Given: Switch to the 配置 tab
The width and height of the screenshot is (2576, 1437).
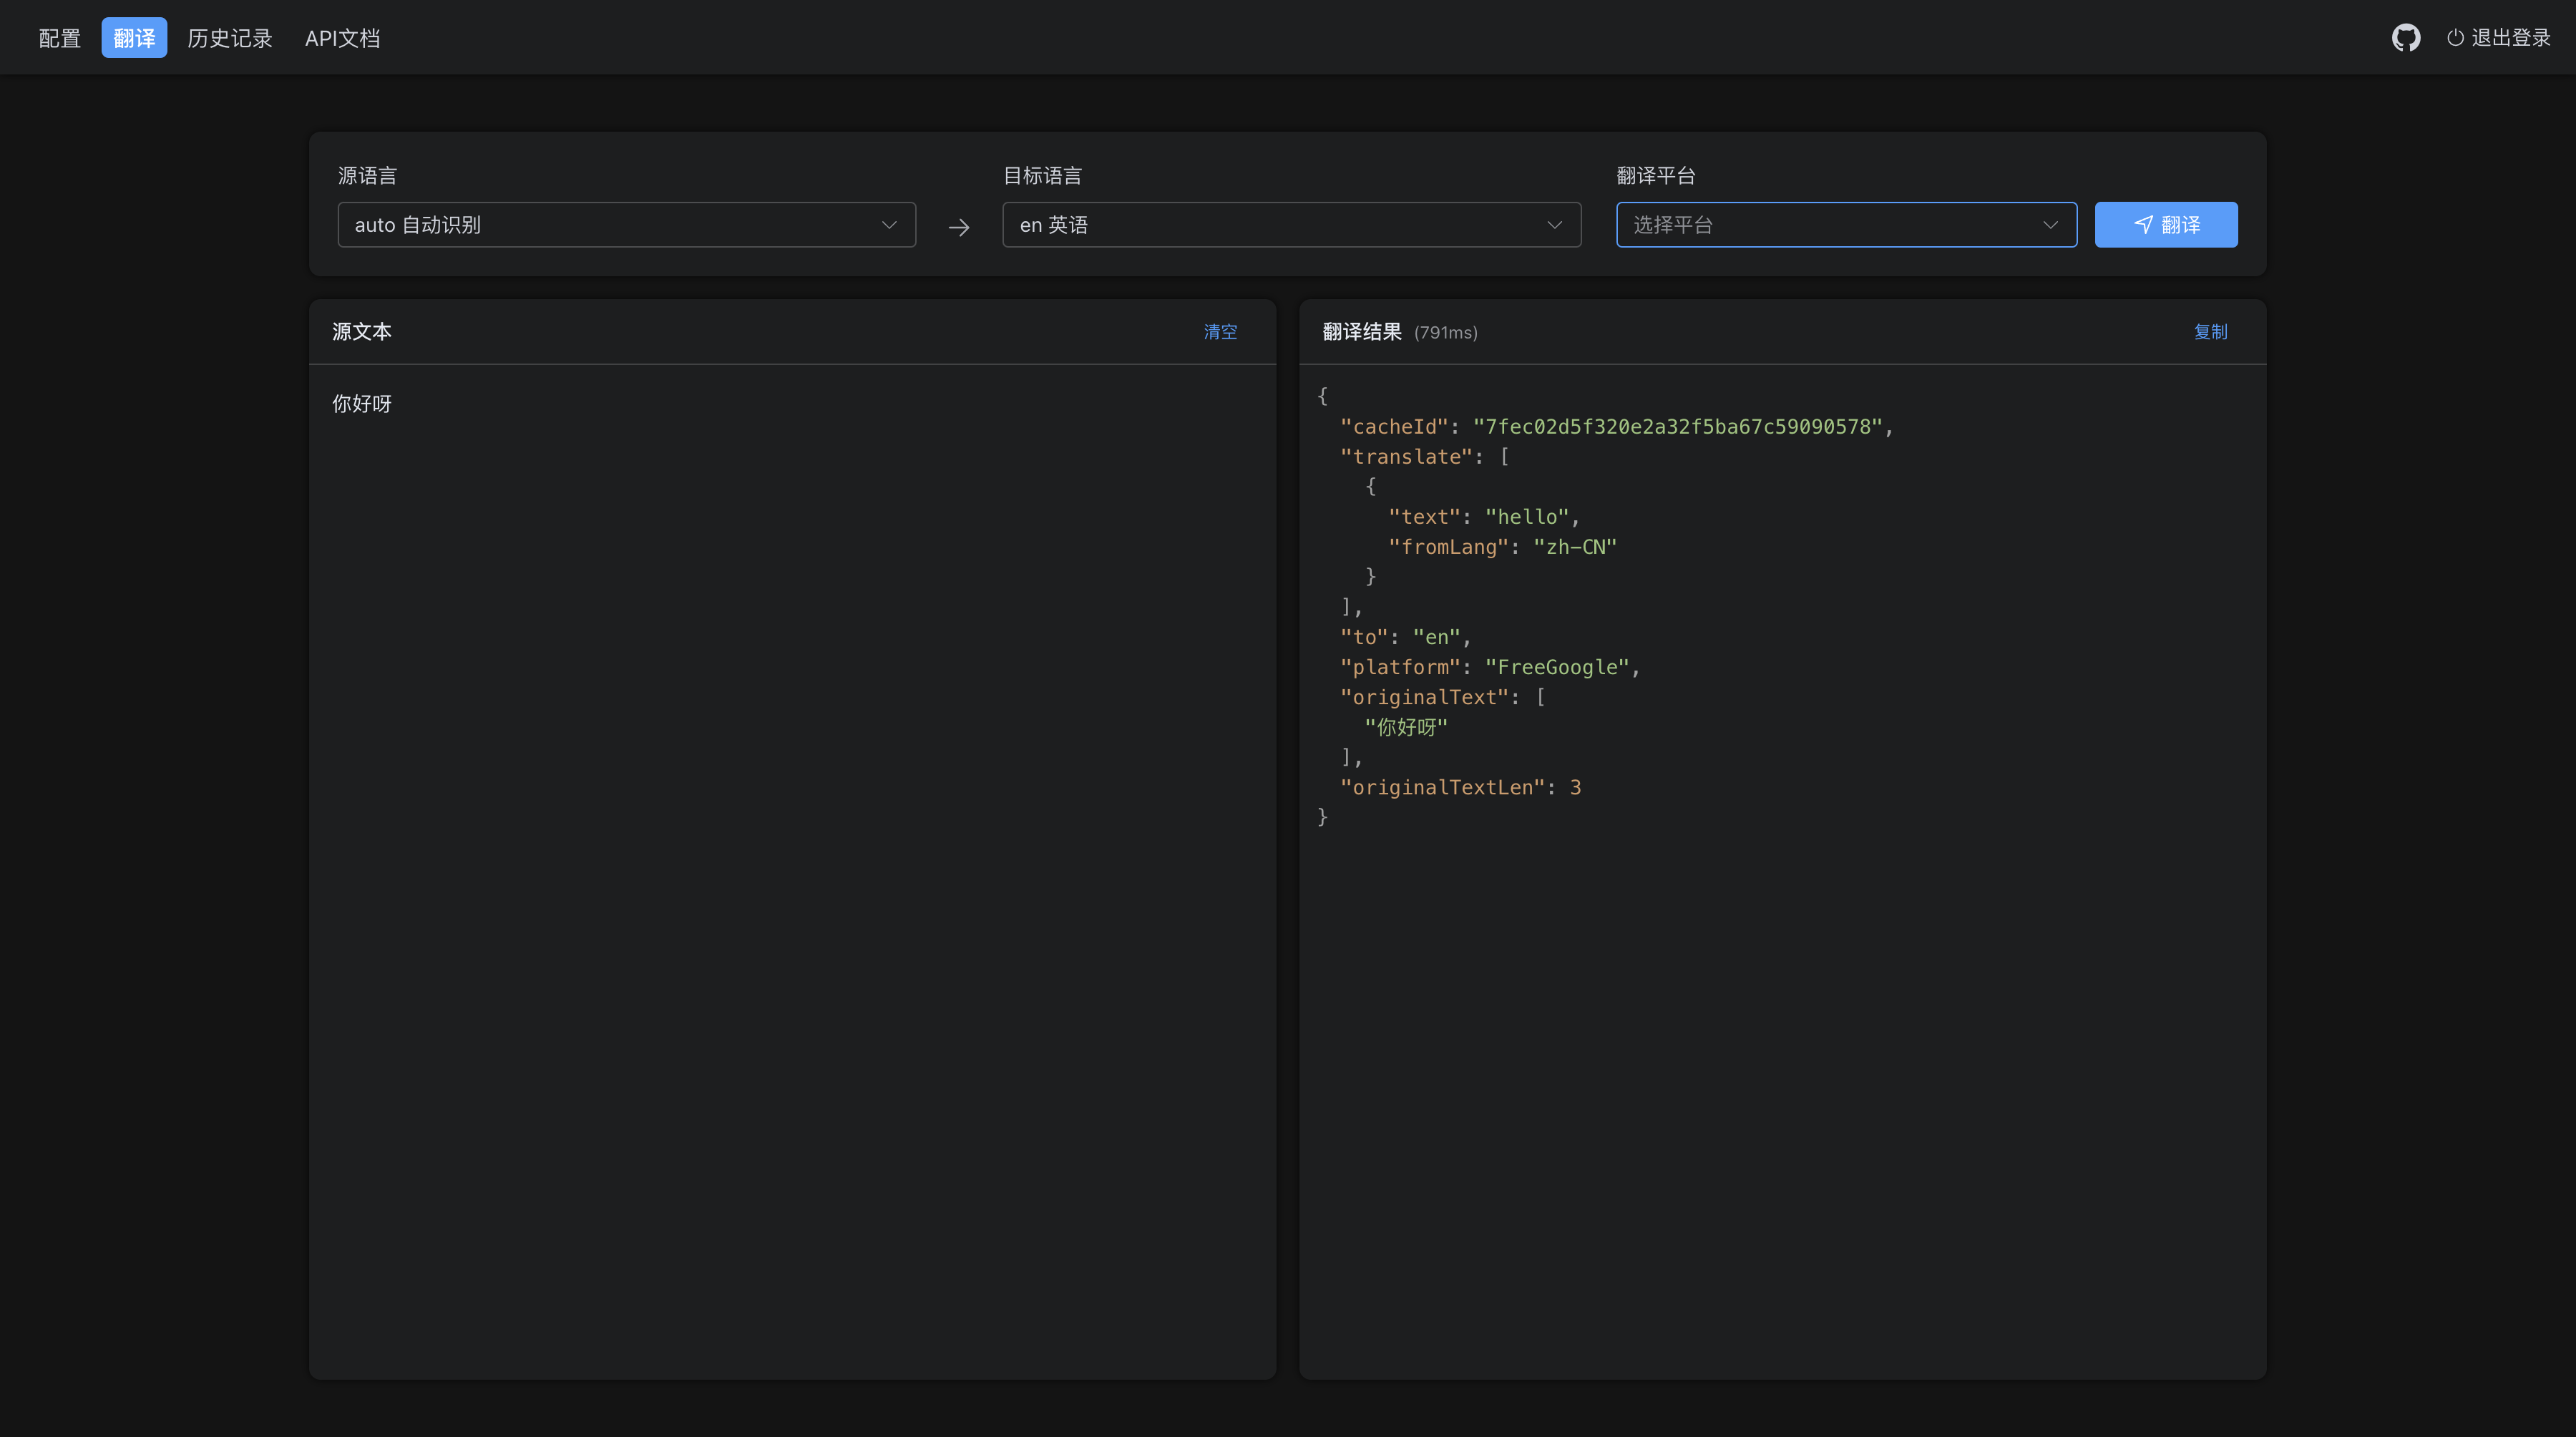Looking at the screenshot, I should [59, 38].
